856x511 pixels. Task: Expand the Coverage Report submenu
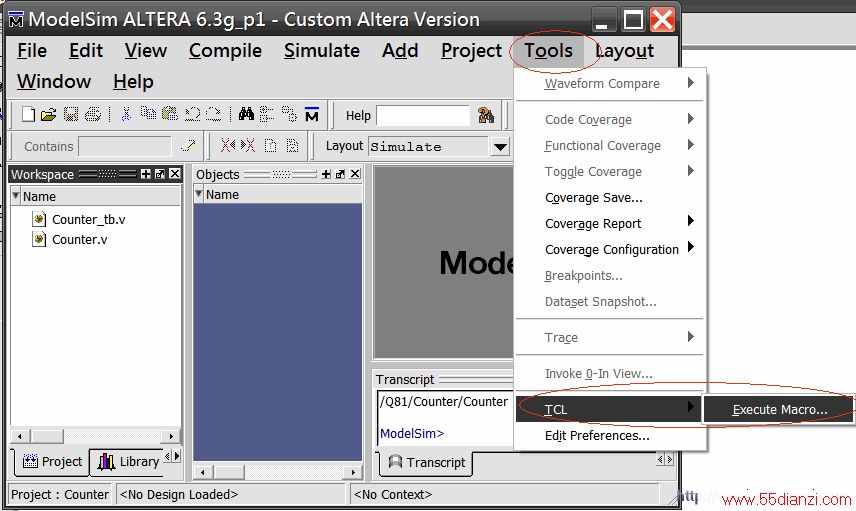coord(691,221)
